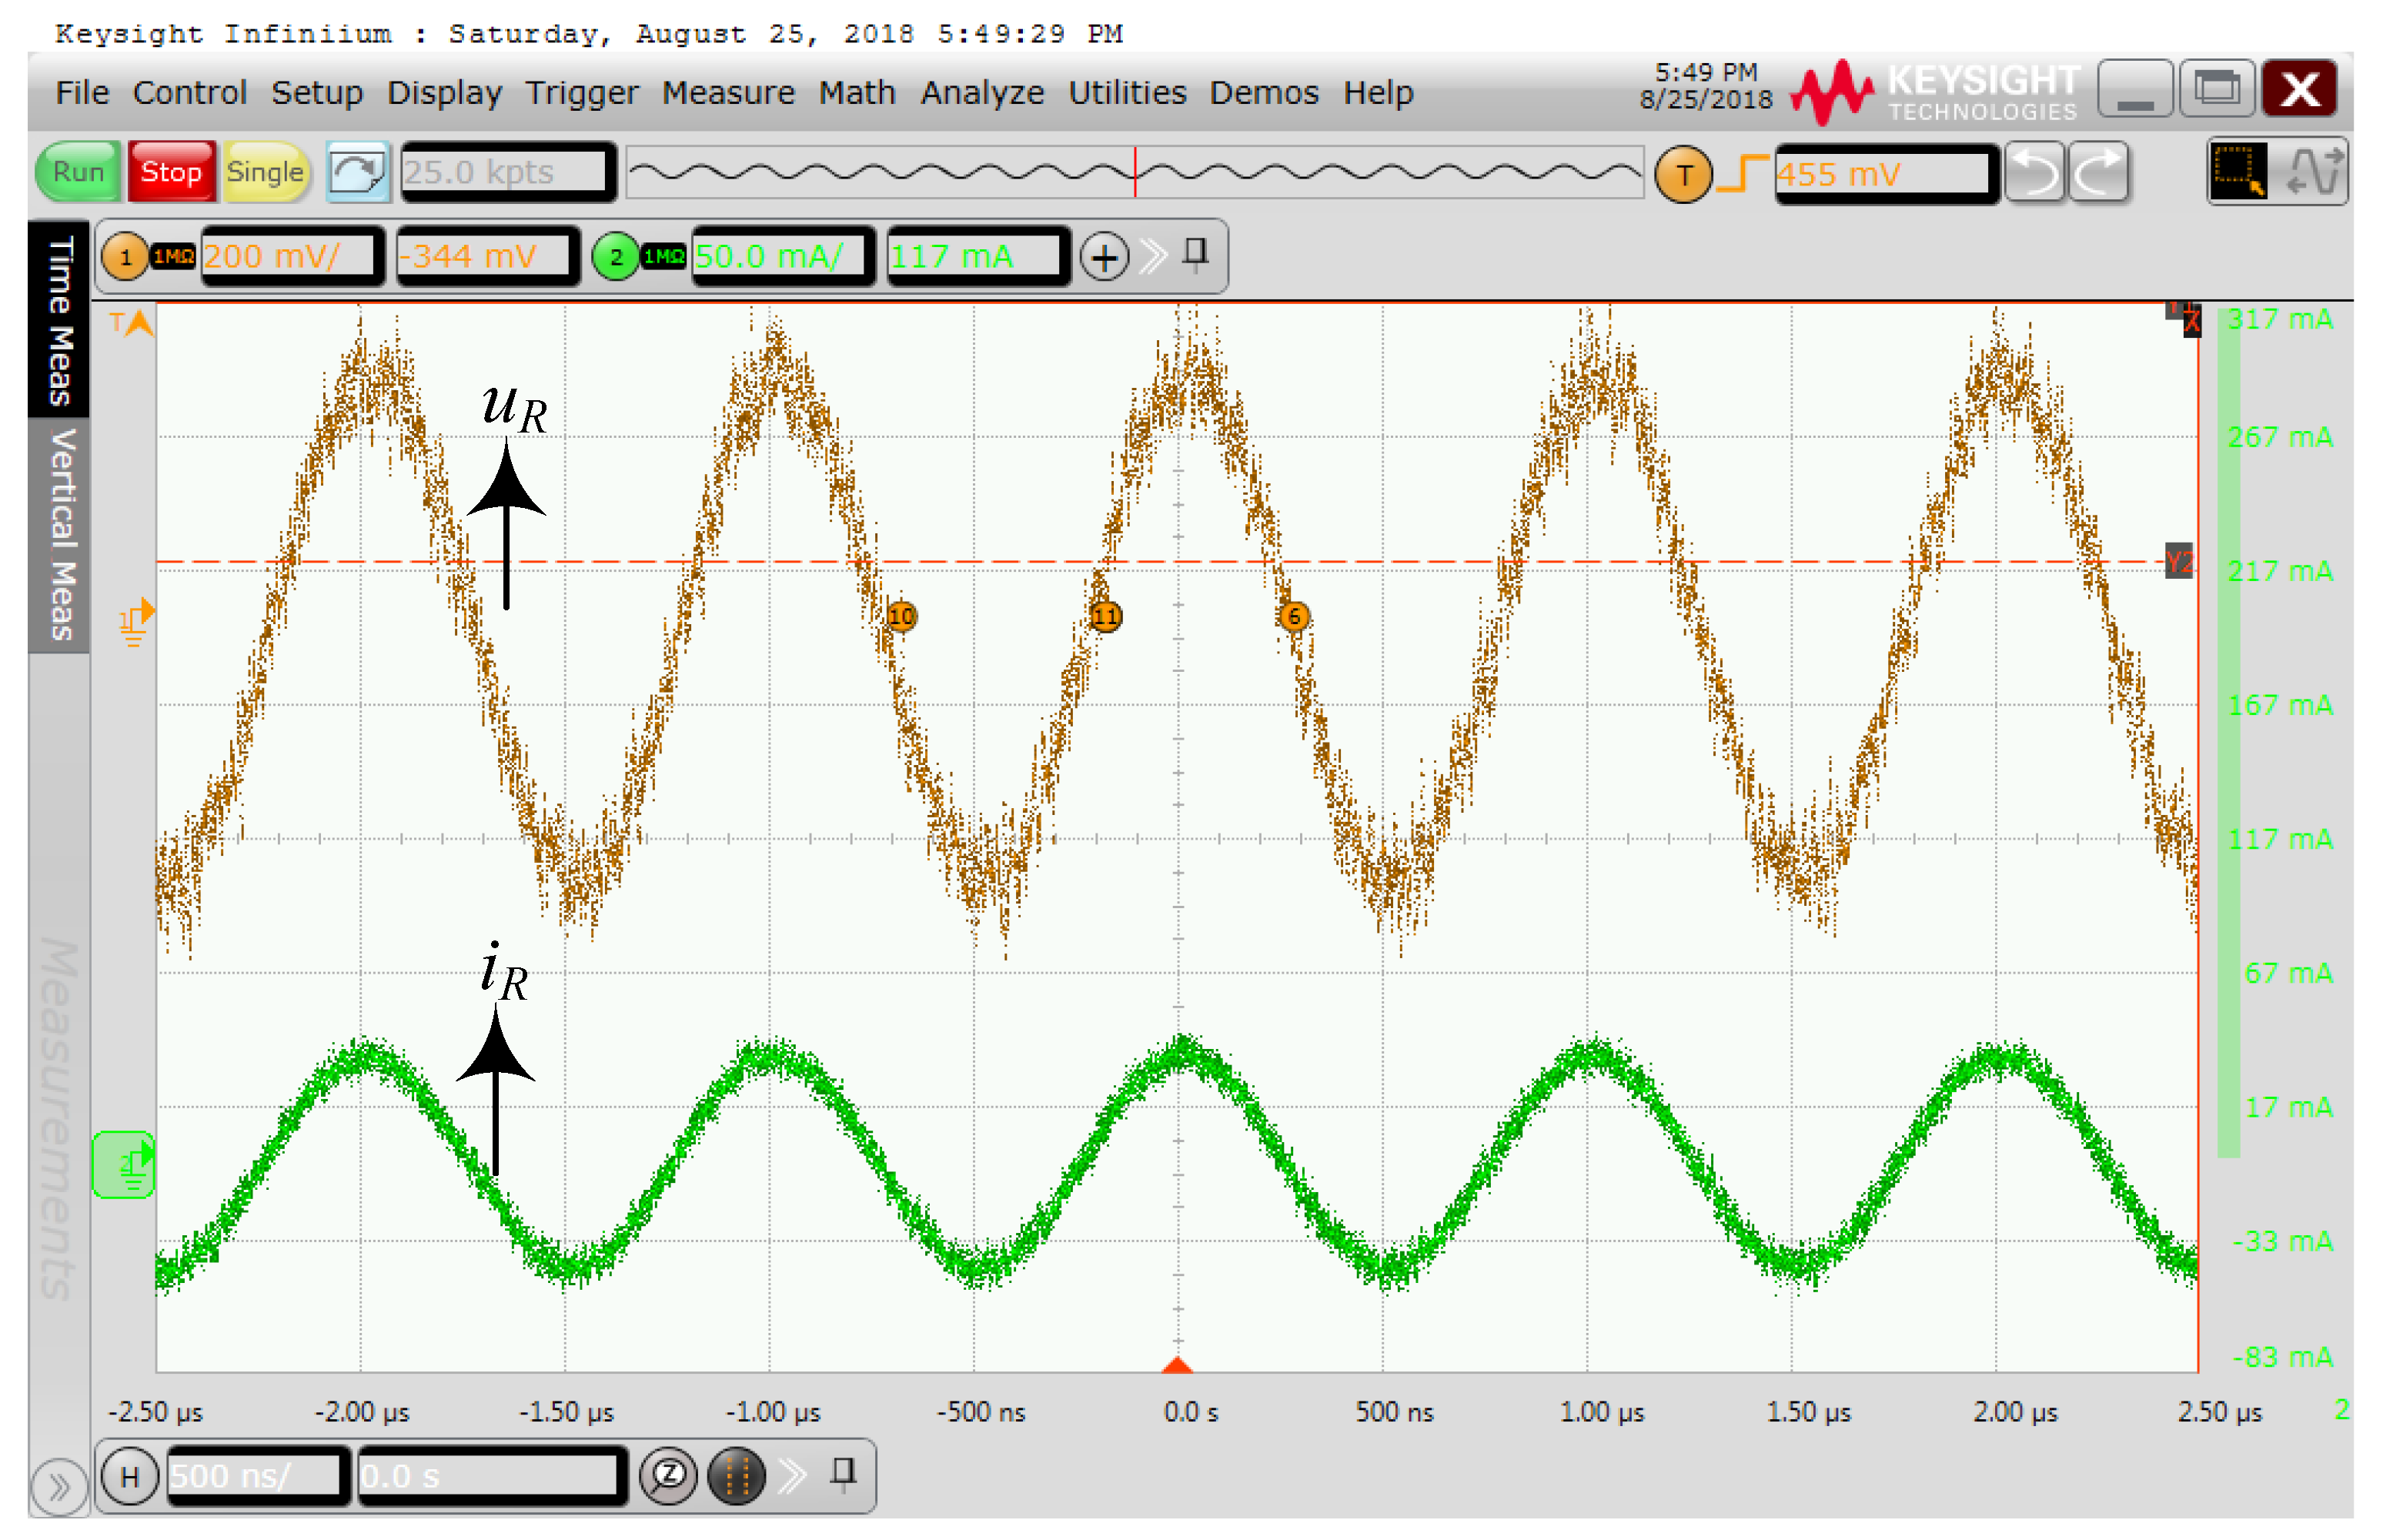This screenshot has width=2383, height=1540.
Task: Toggle channel 2 green button
Action: 616,257
